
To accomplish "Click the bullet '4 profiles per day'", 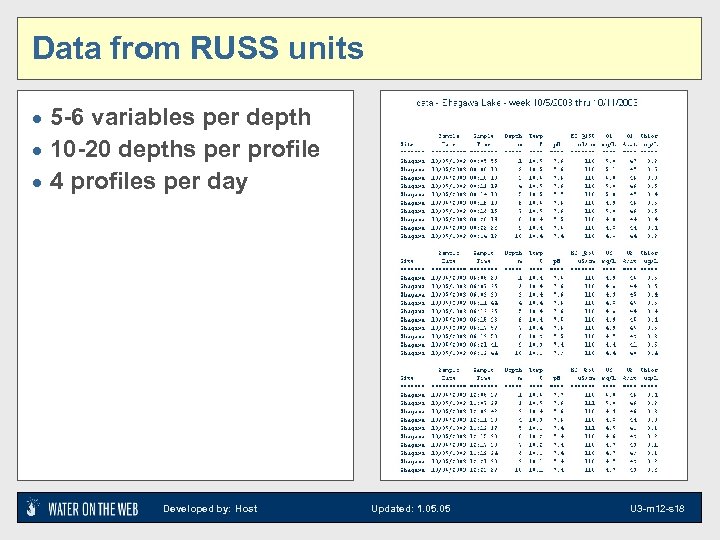I will coord(149,181).
